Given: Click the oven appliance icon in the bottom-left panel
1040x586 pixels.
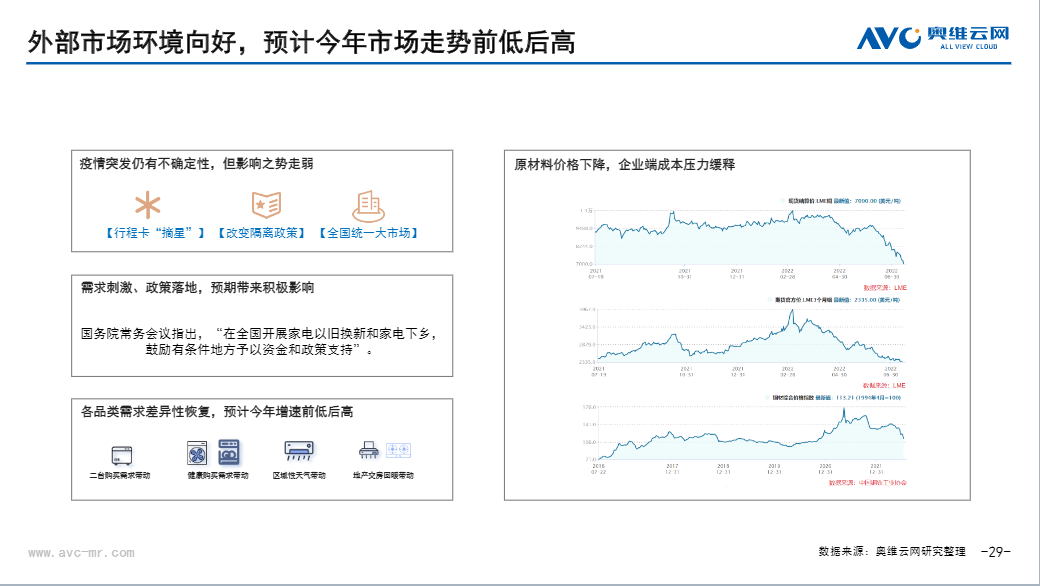Looking at the screenshot, I should pyautogui.click(x=121, y=453).
